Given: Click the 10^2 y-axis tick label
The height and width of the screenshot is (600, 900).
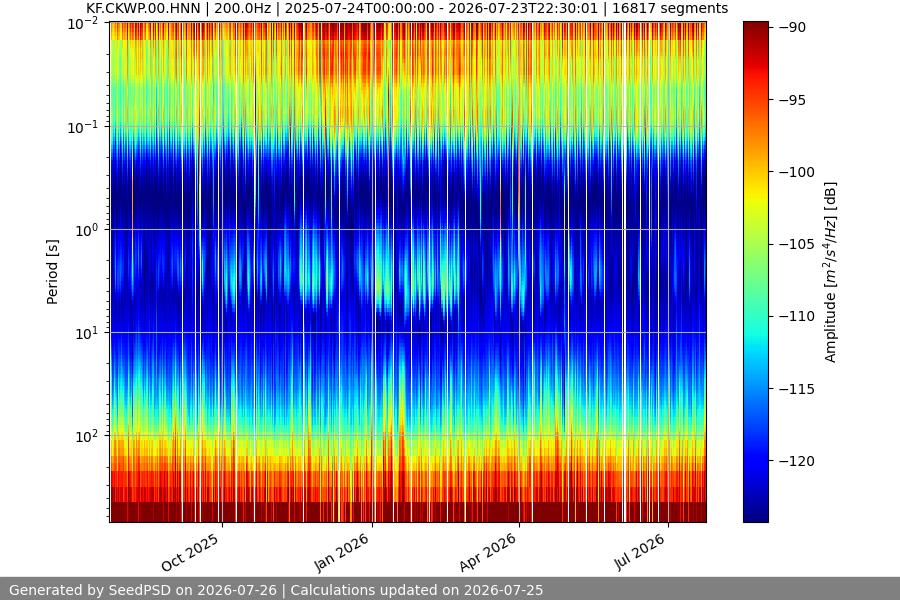Looking at the screenshot, I should pyautogui.click(x=87, y=436).
